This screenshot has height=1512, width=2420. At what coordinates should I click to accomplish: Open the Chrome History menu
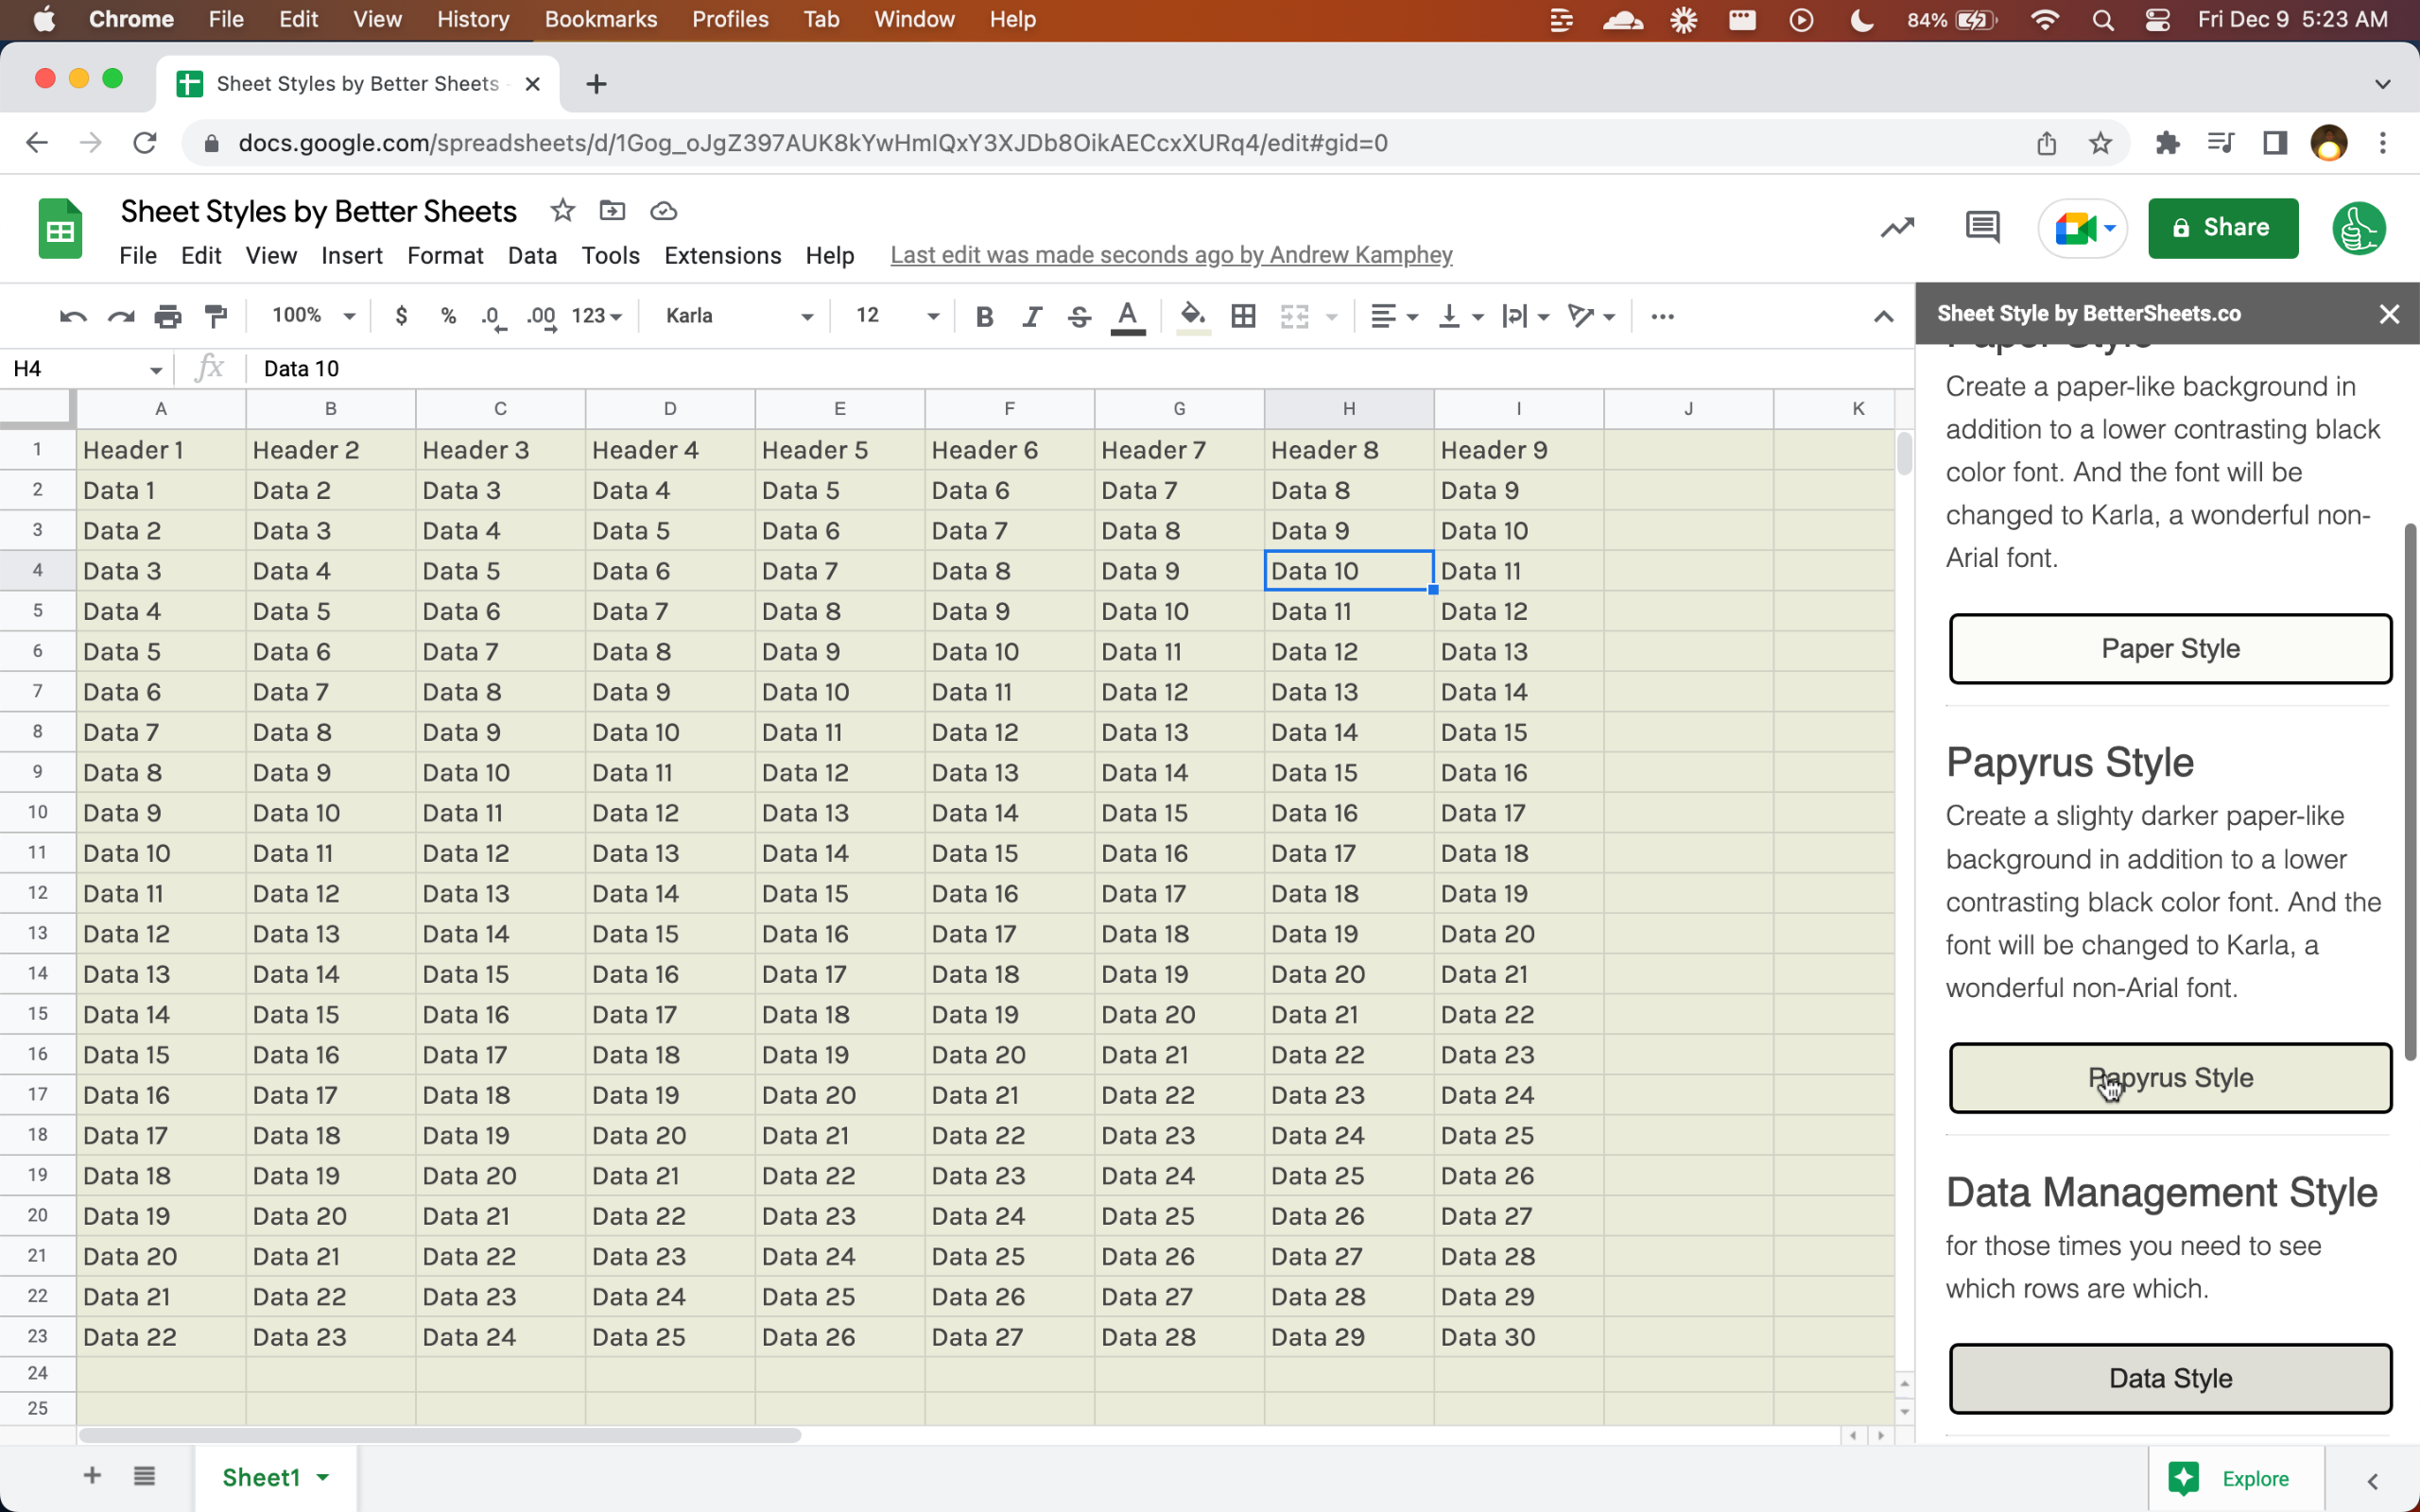coord(472,19)
